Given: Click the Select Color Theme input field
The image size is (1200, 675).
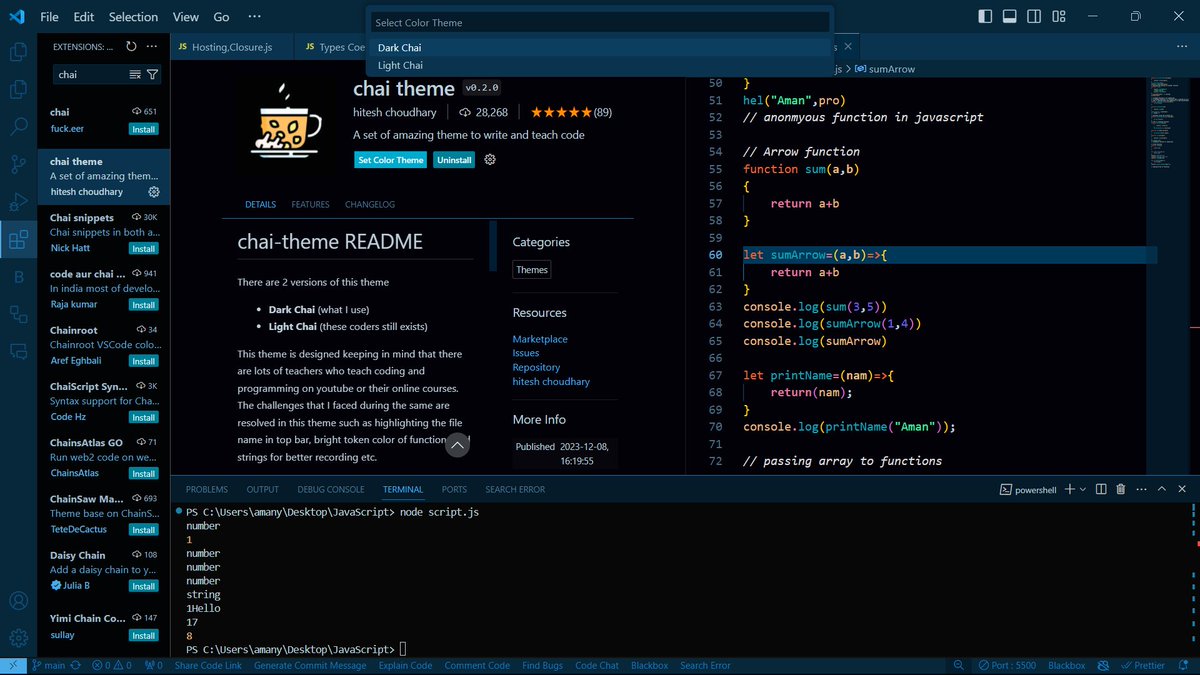Looking at the screenshot, I should [x=600, y=22].
